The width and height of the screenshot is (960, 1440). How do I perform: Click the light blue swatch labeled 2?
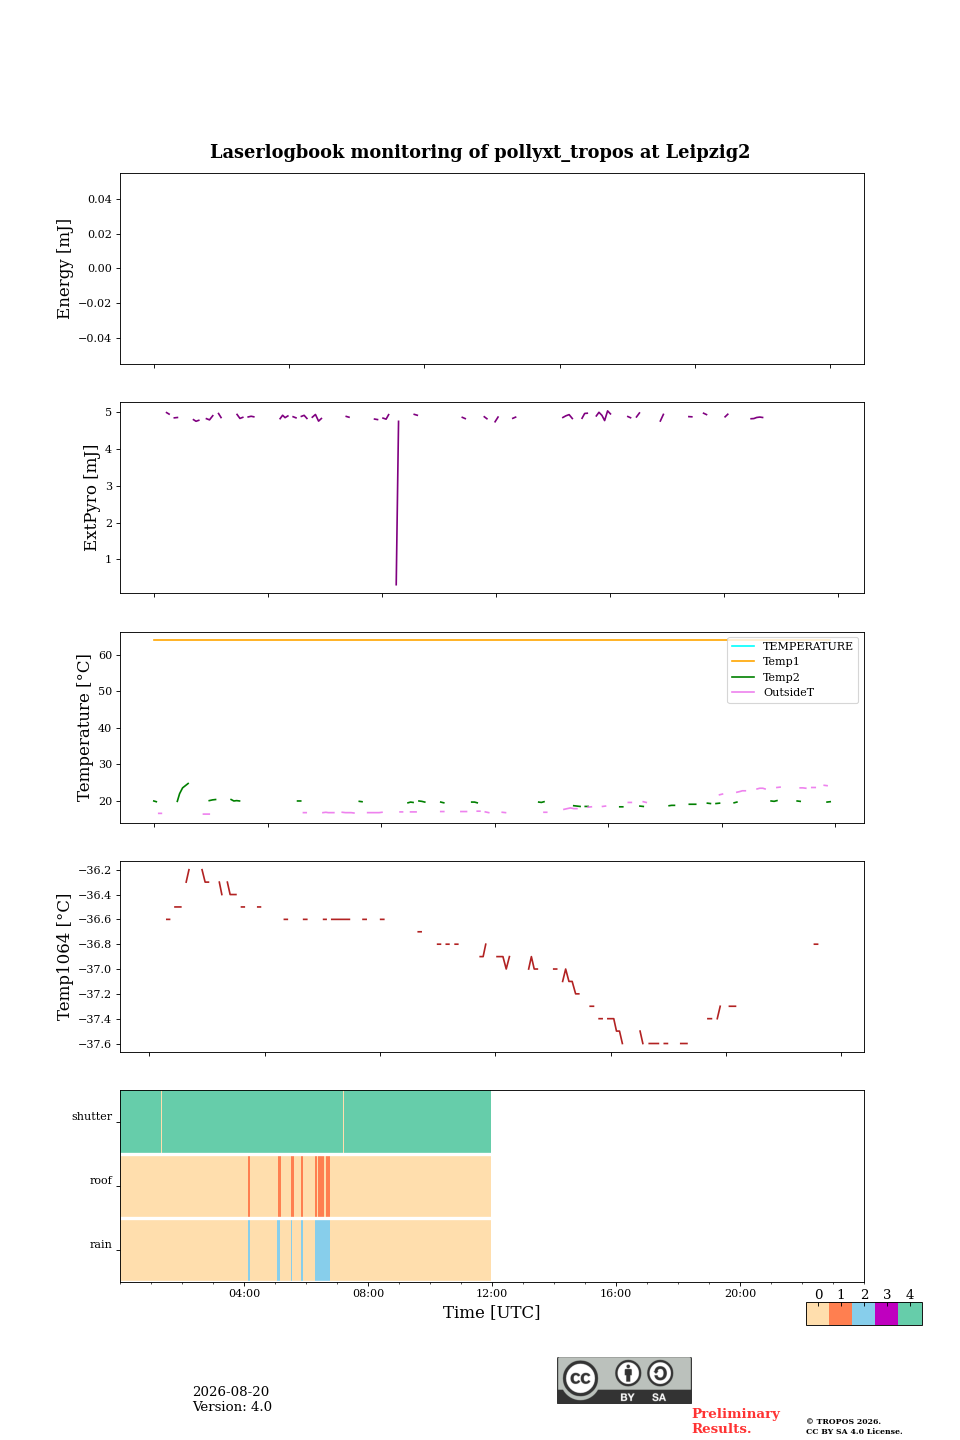864,1314
